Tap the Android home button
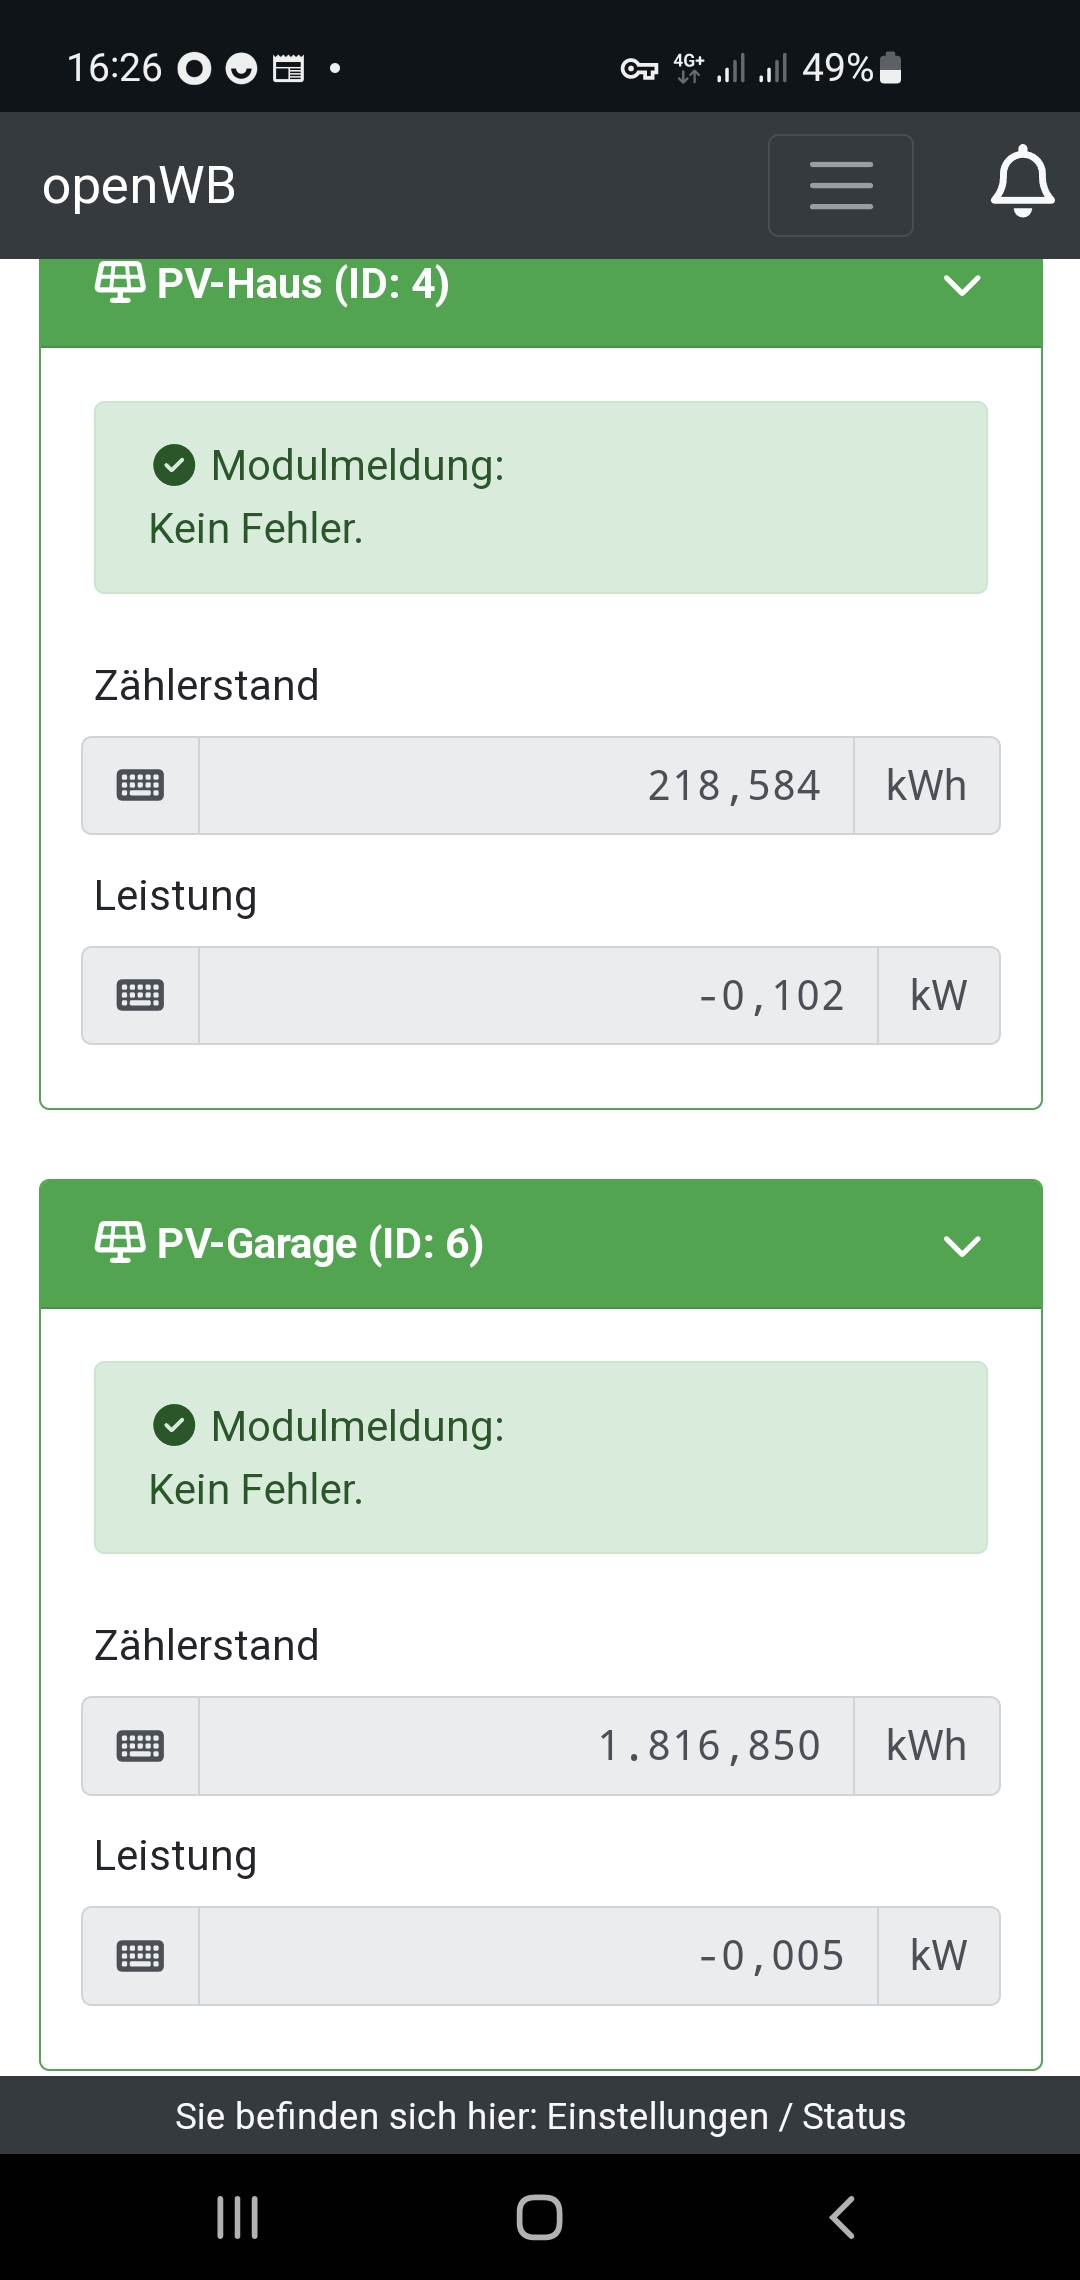The width and height of the screenshot is (1080, 2280). [539, 2217]
